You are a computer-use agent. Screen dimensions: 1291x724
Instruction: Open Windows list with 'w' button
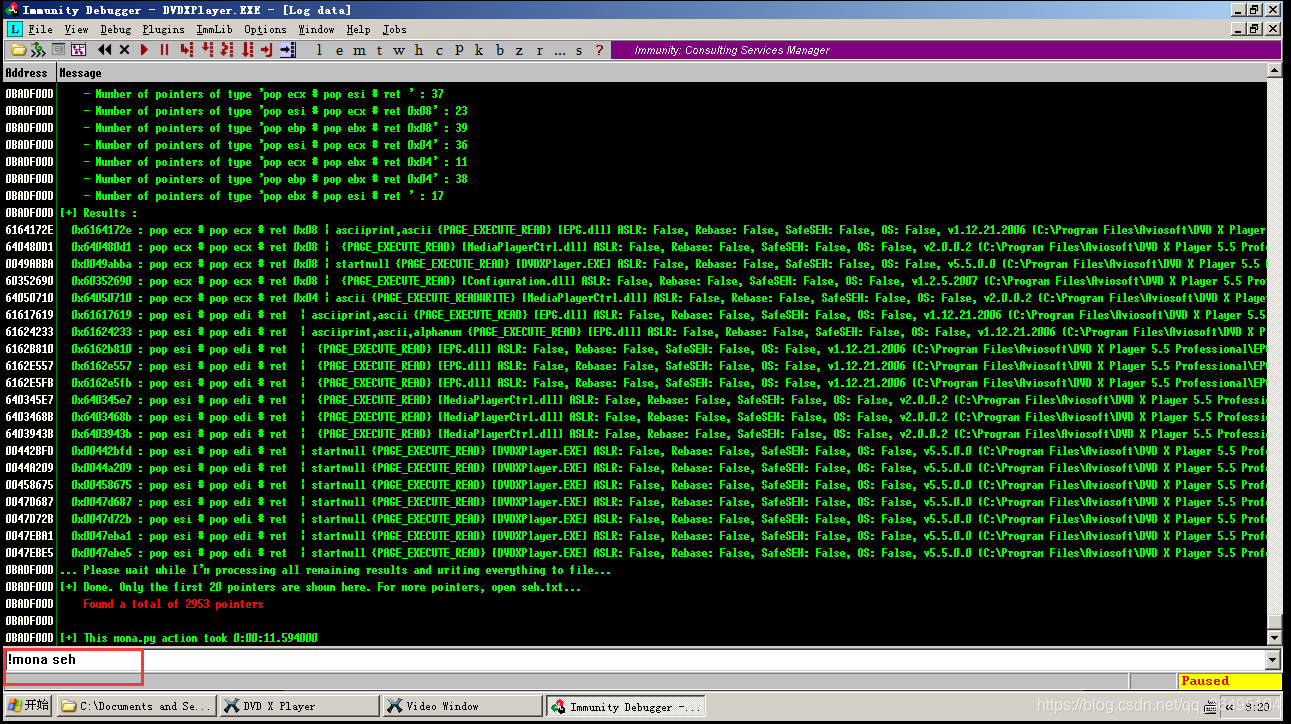coord(399,50)
